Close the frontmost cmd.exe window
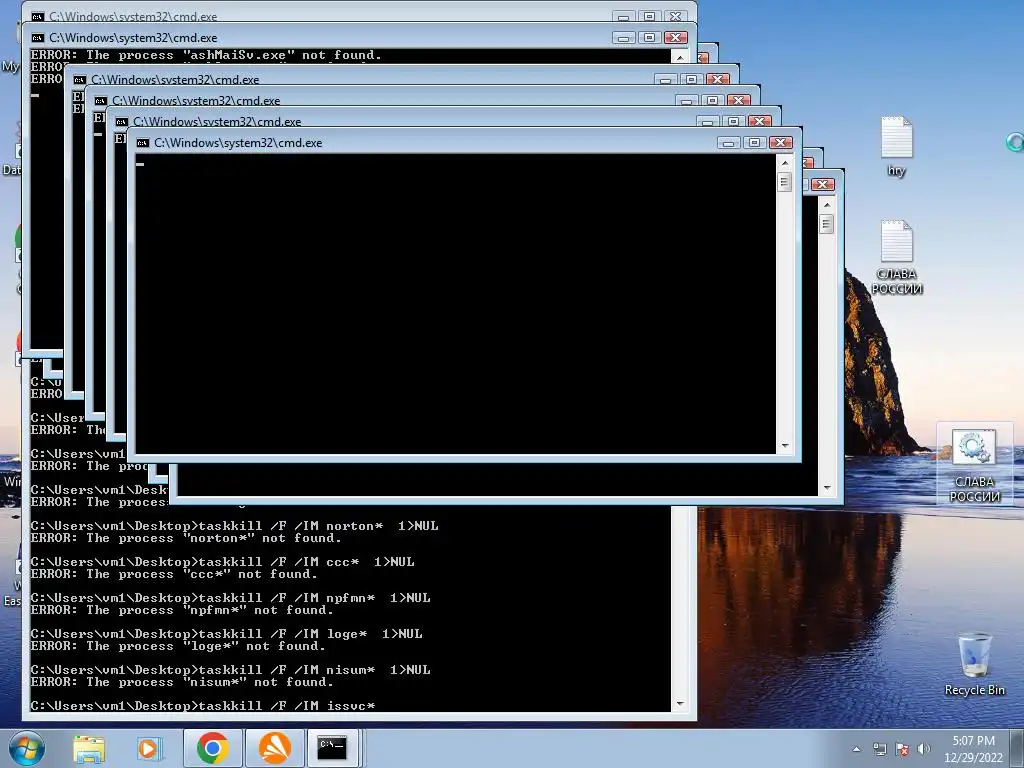1024x768 pixels. [780, 142]
